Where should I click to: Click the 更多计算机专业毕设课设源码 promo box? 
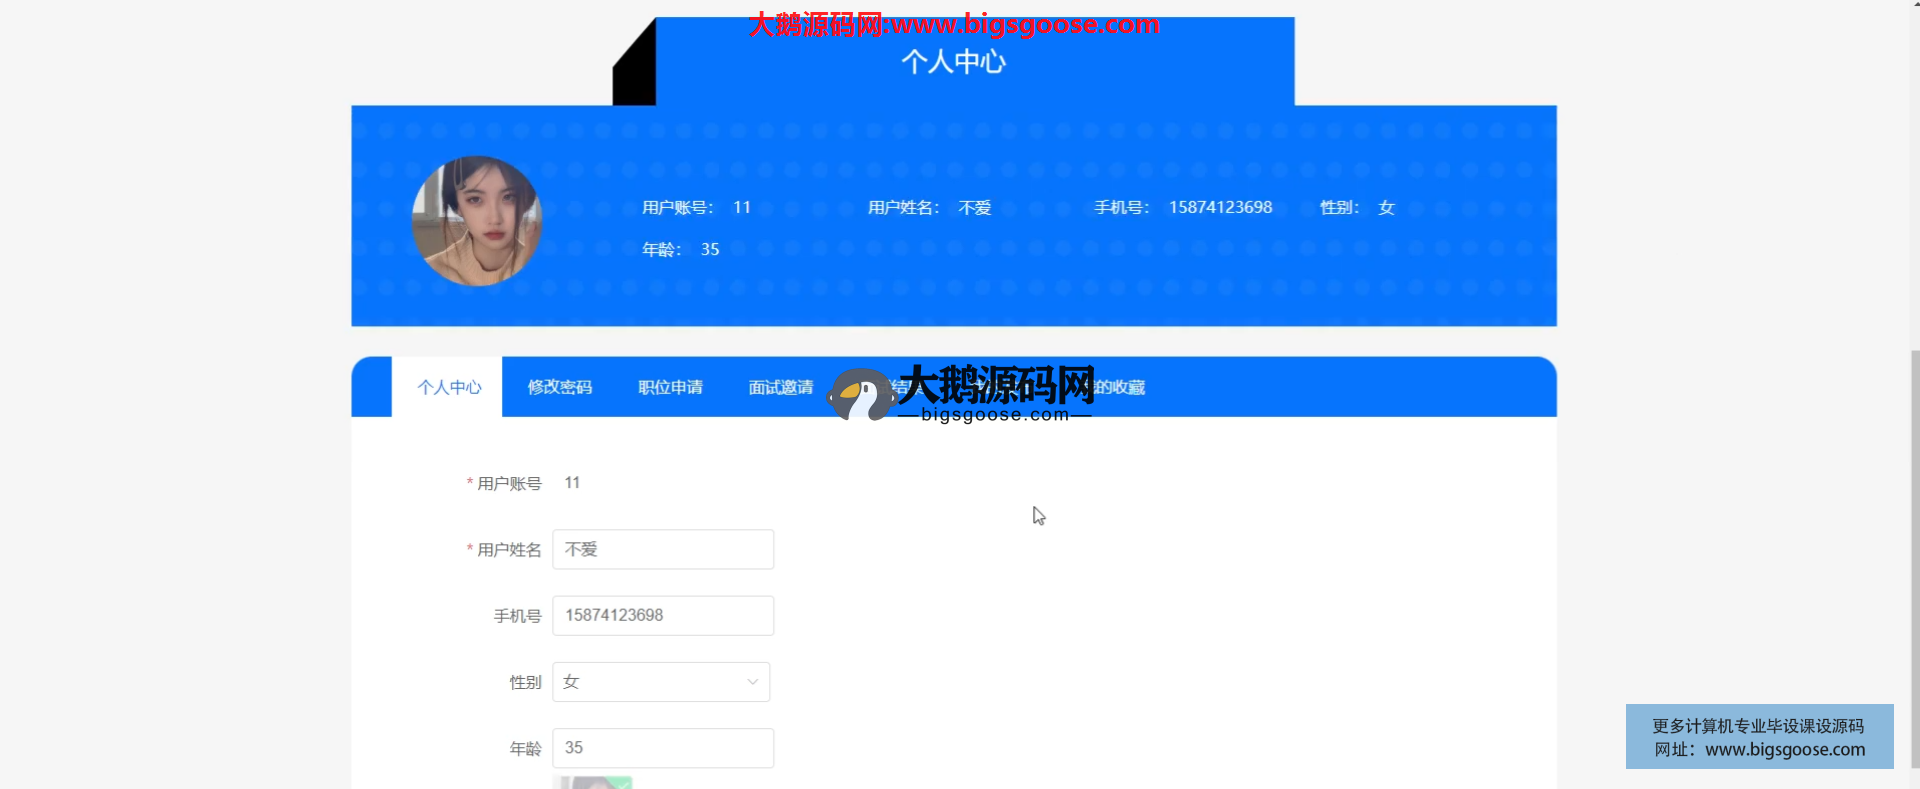click(1759, 737)
